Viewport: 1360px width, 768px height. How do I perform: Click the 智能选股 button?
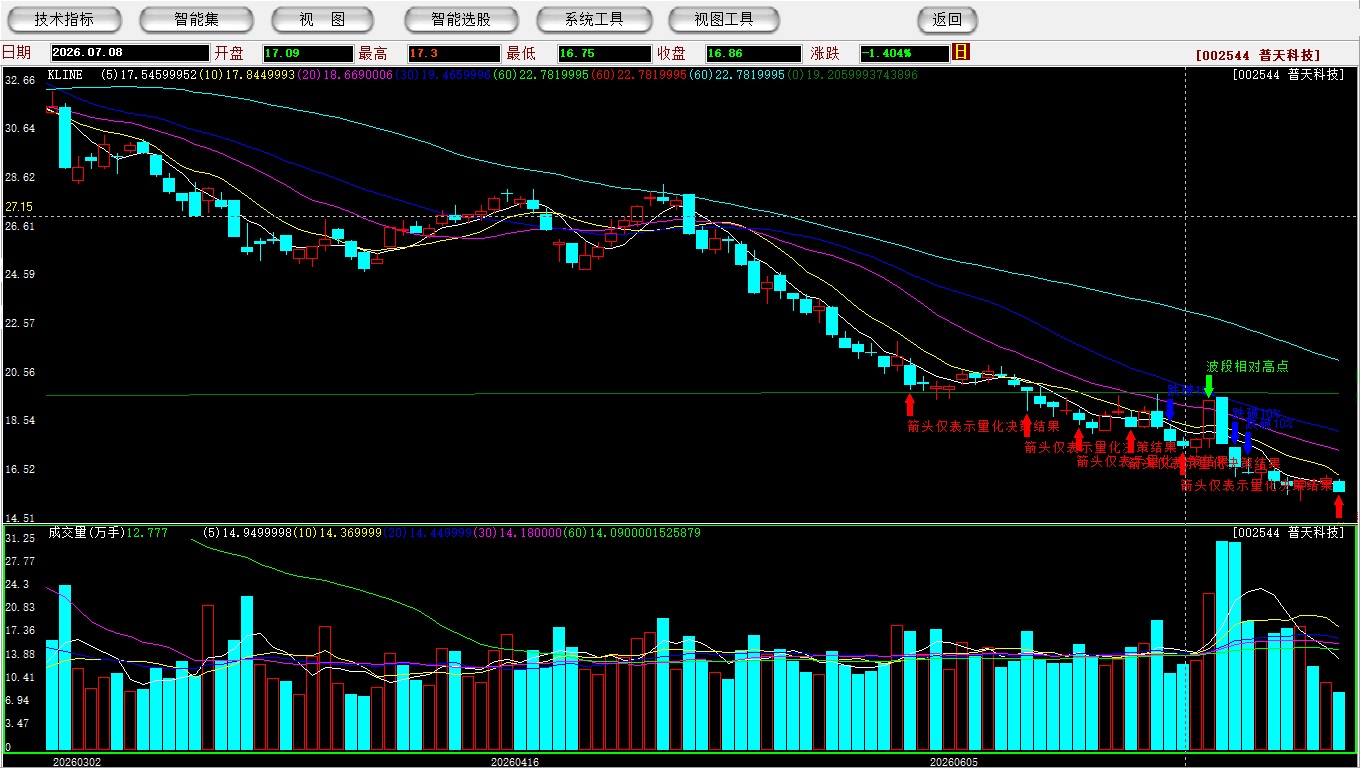[461, 19]
